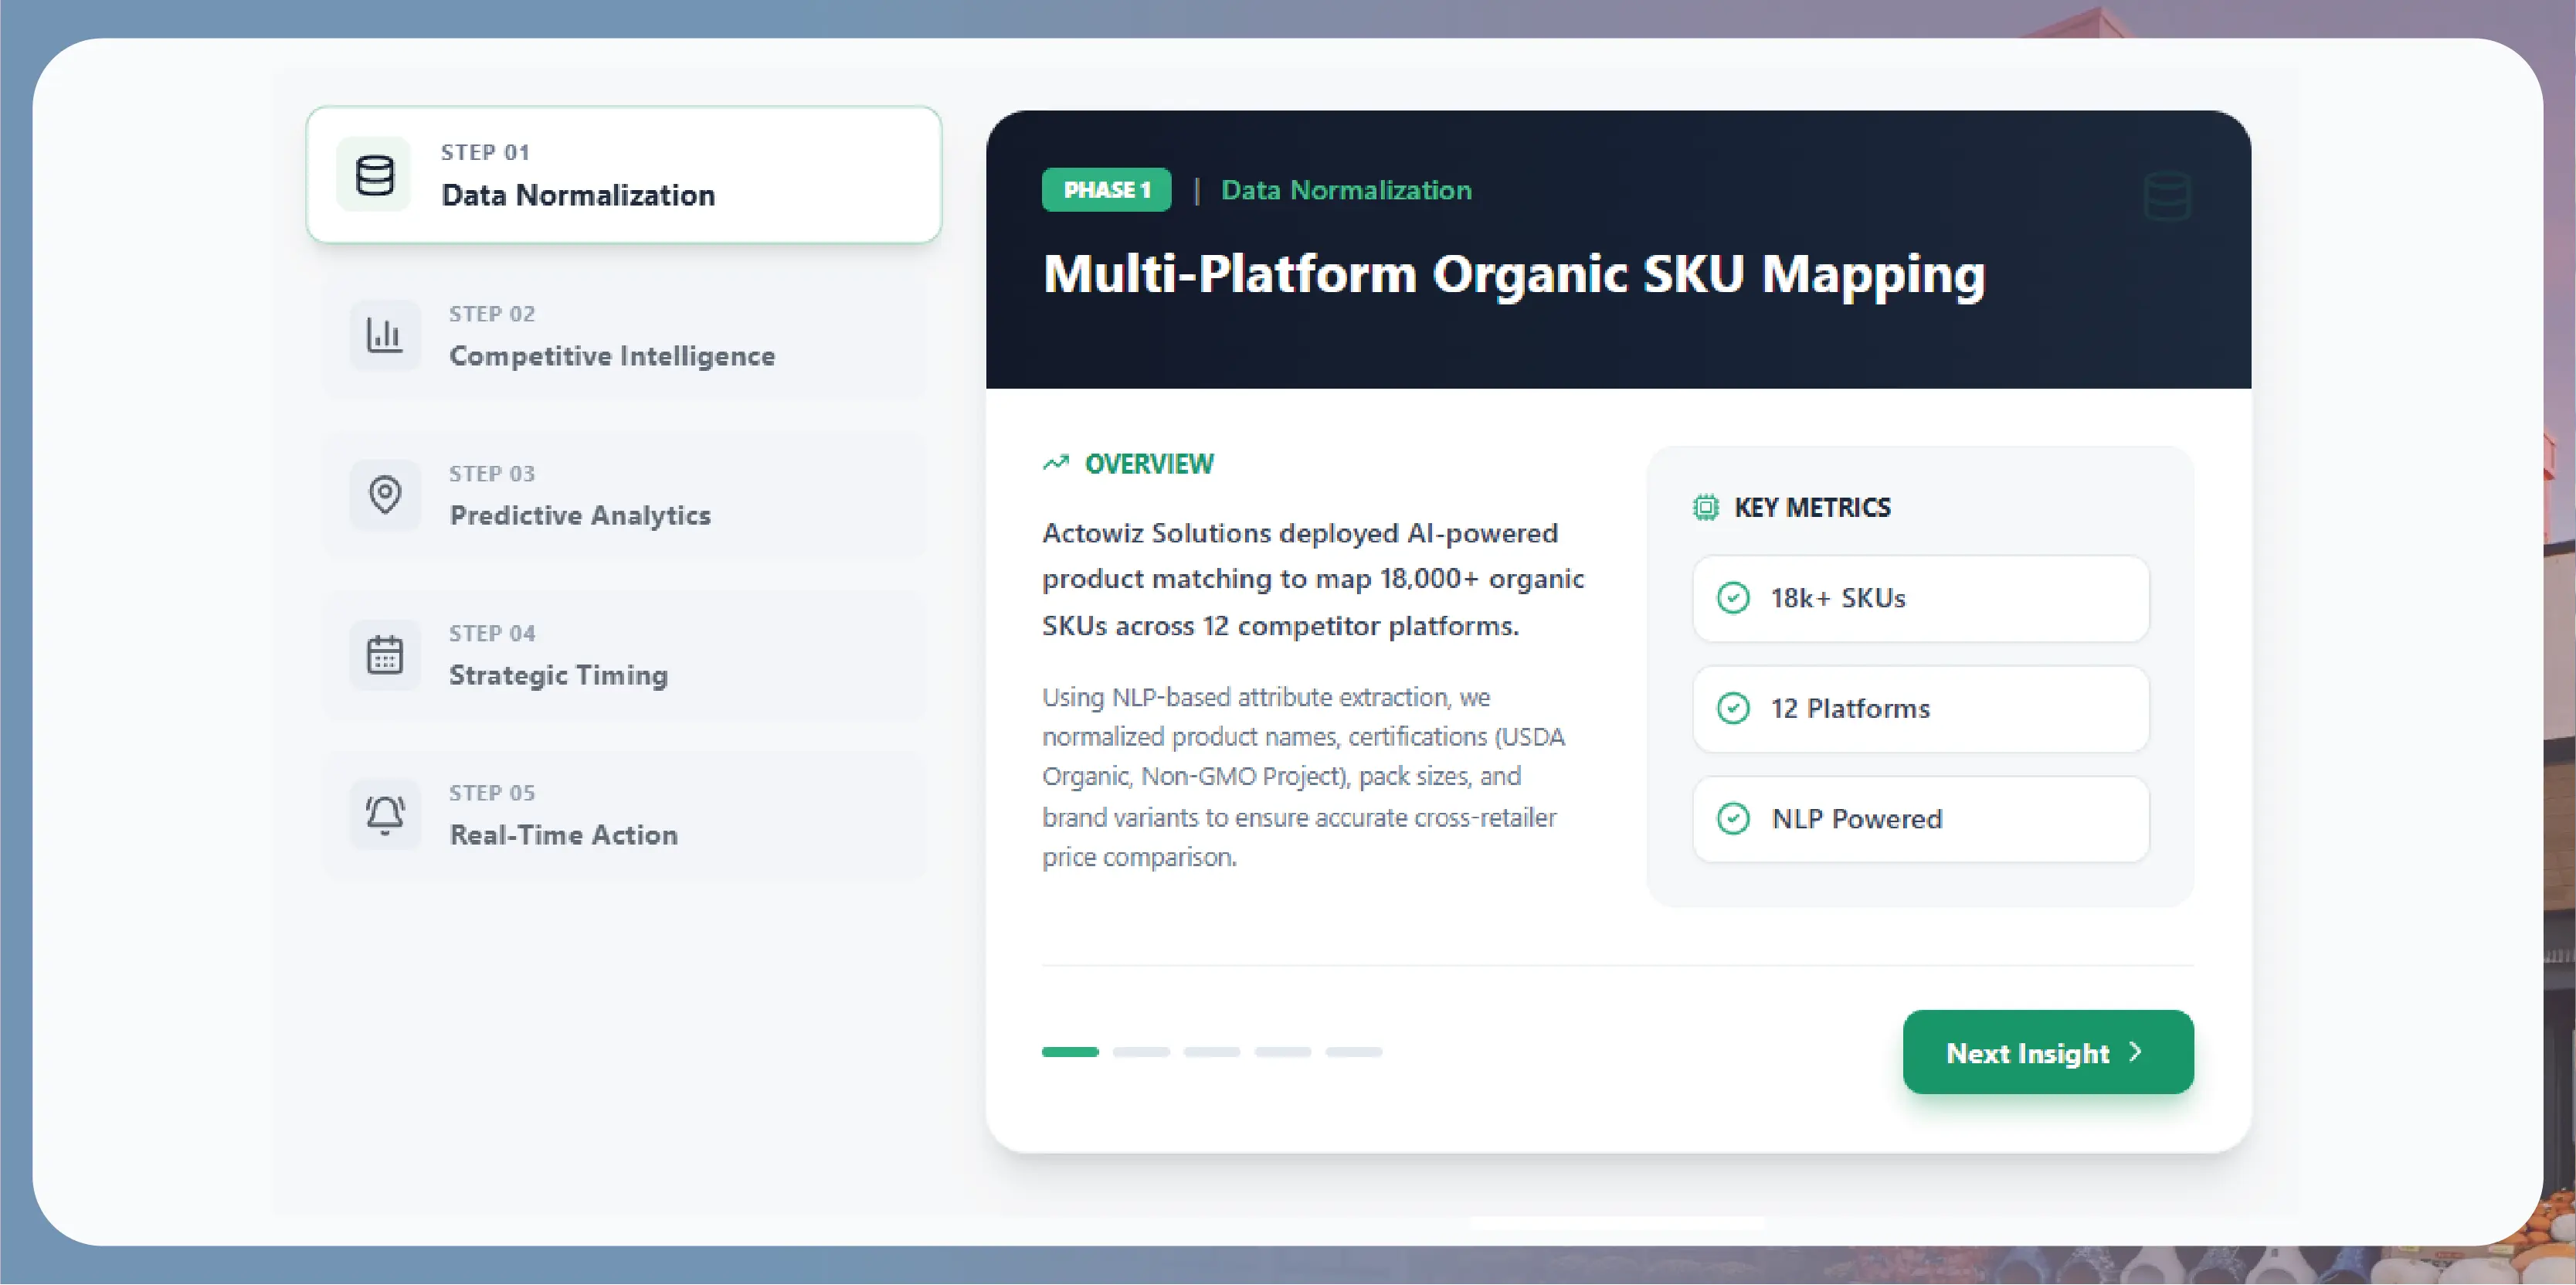Click the bar chart icon for Competitive Intelligence
Image resolution: width=2576 pixels, height=1285 pixels.
pos(384,335)
